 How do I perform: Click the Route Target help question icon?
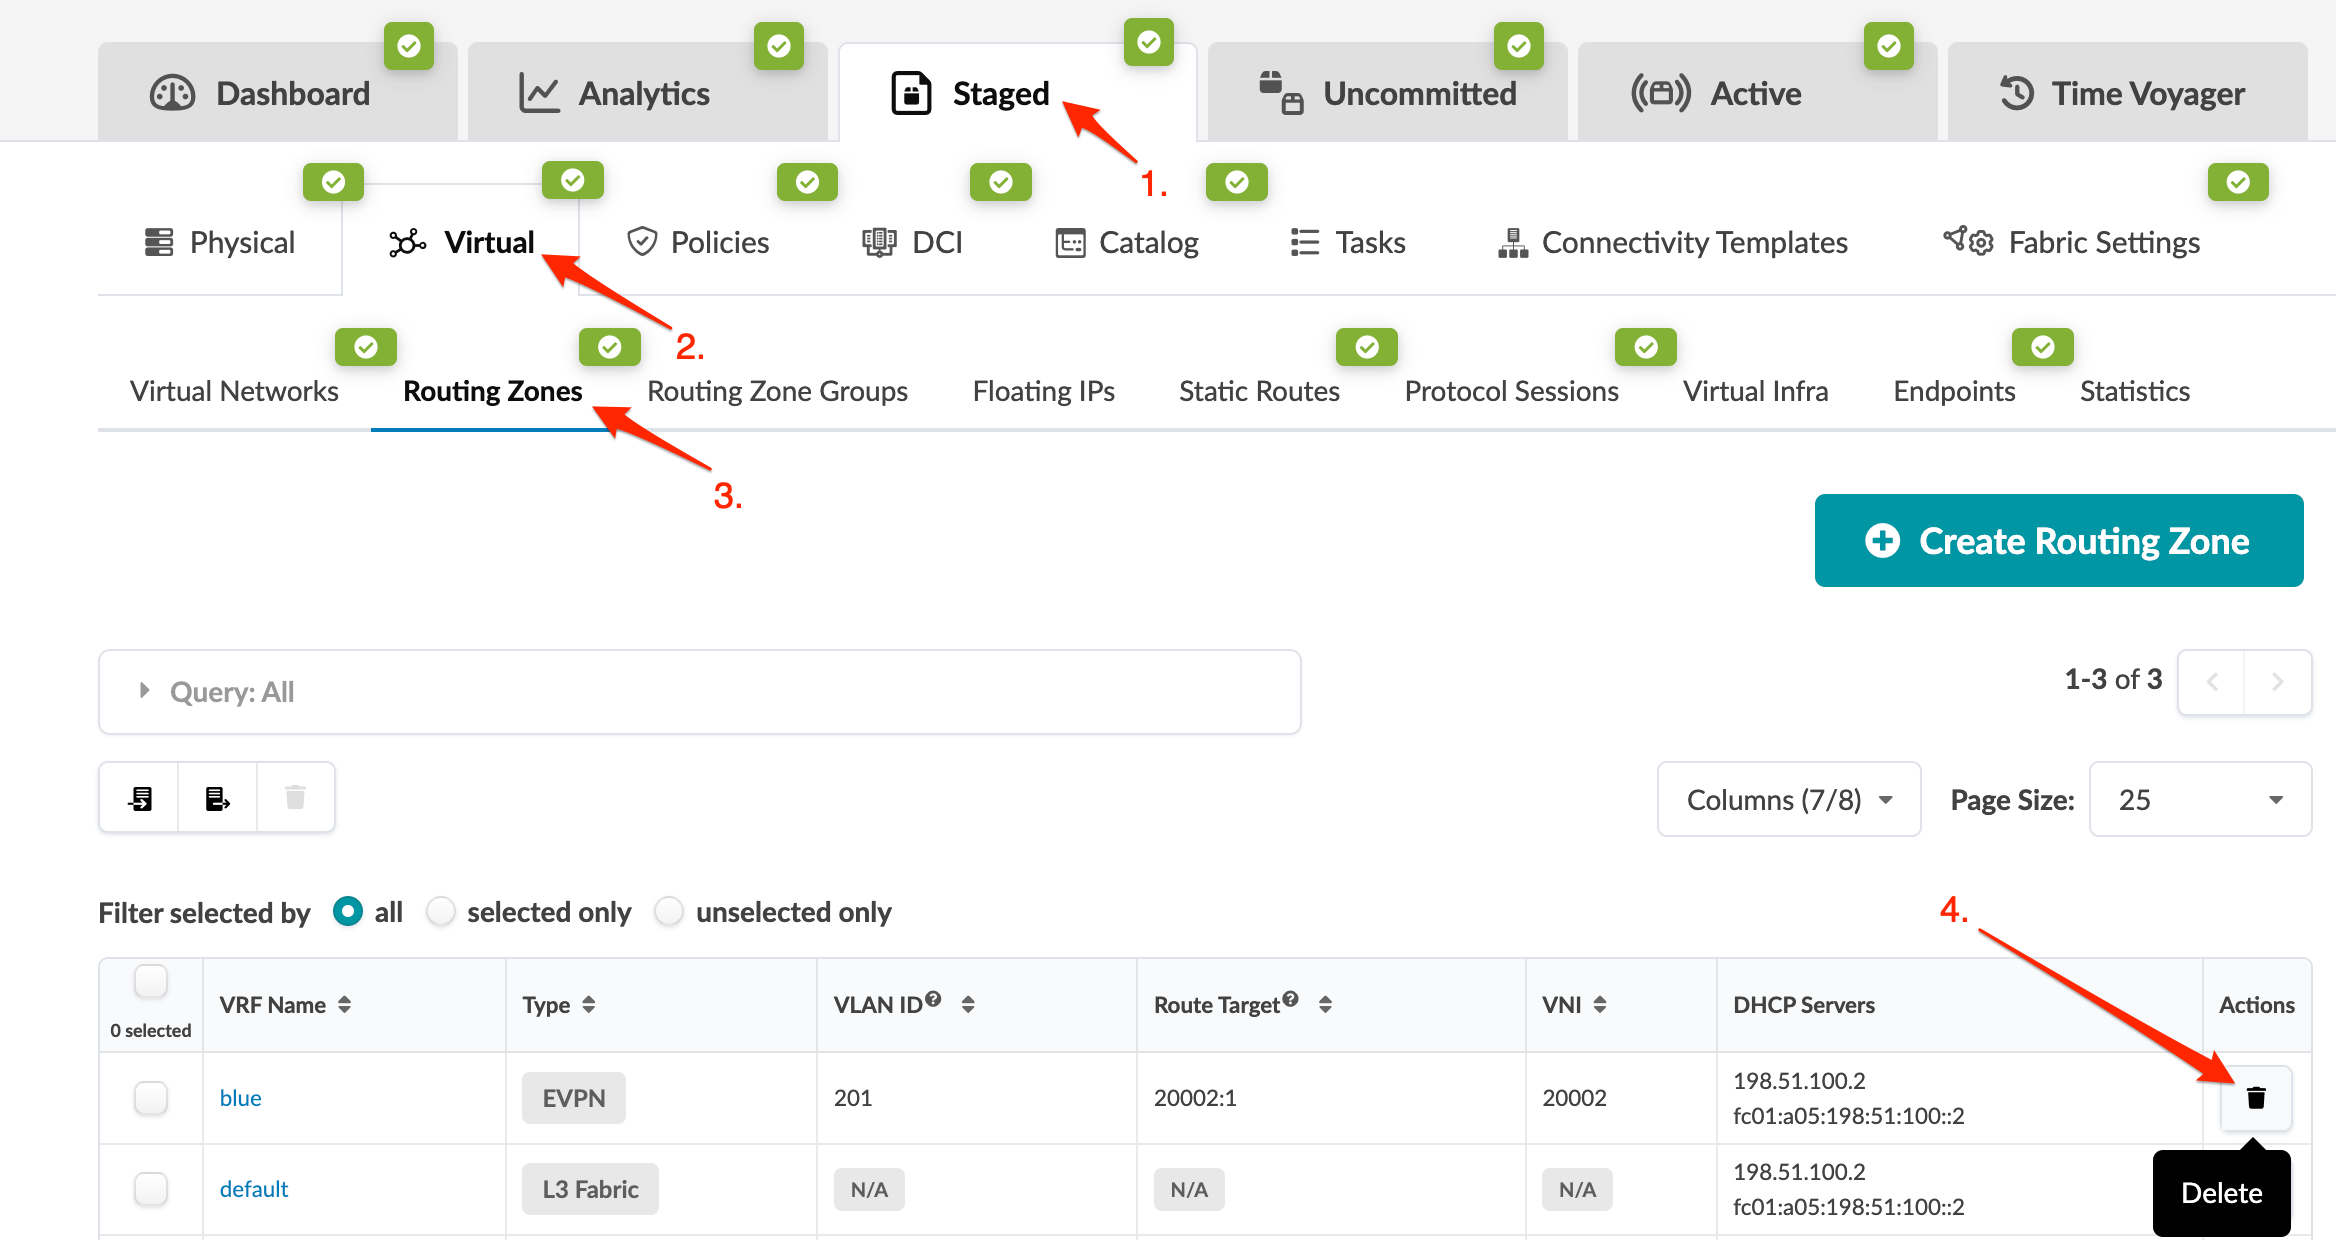1290,998
